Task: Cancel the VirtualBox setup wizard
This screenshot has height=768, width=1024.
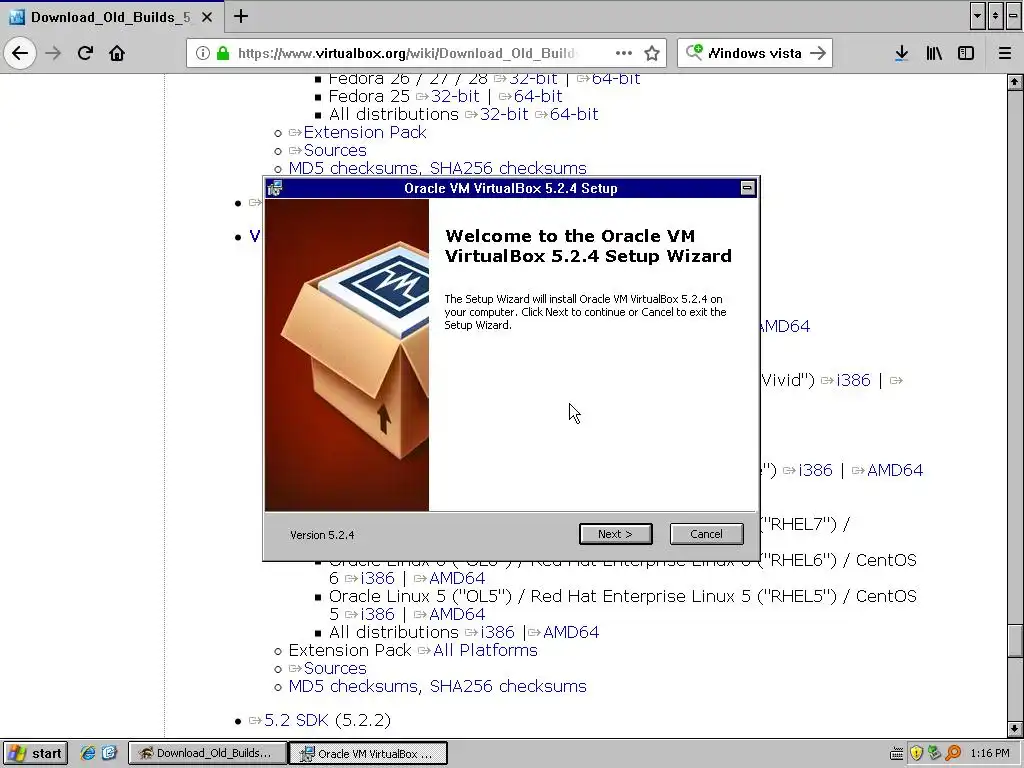Action: point(706,534)
